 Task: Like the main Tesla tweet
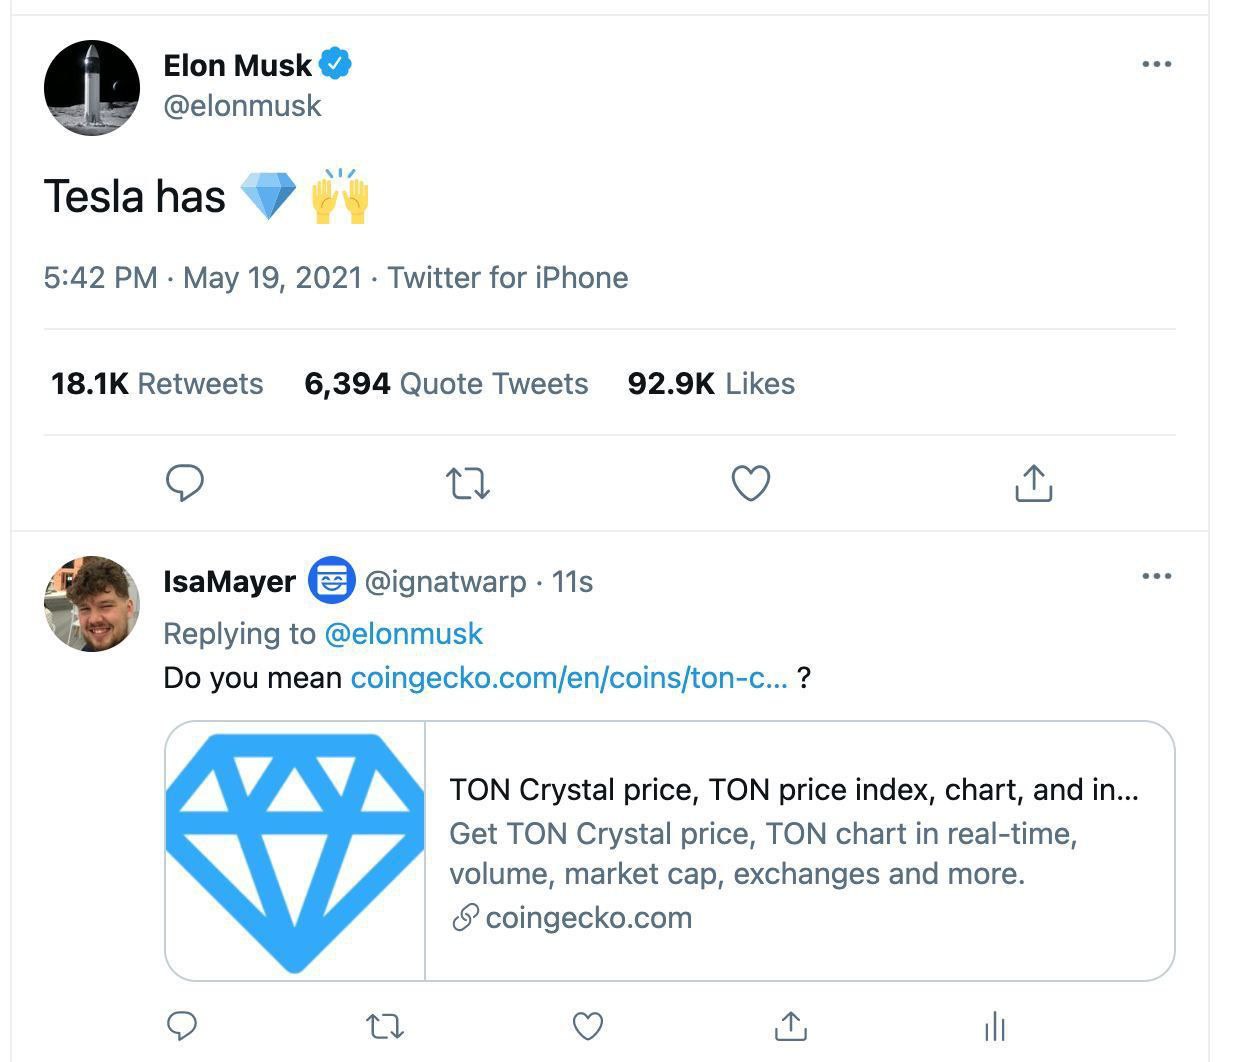(x=751, y=483)
